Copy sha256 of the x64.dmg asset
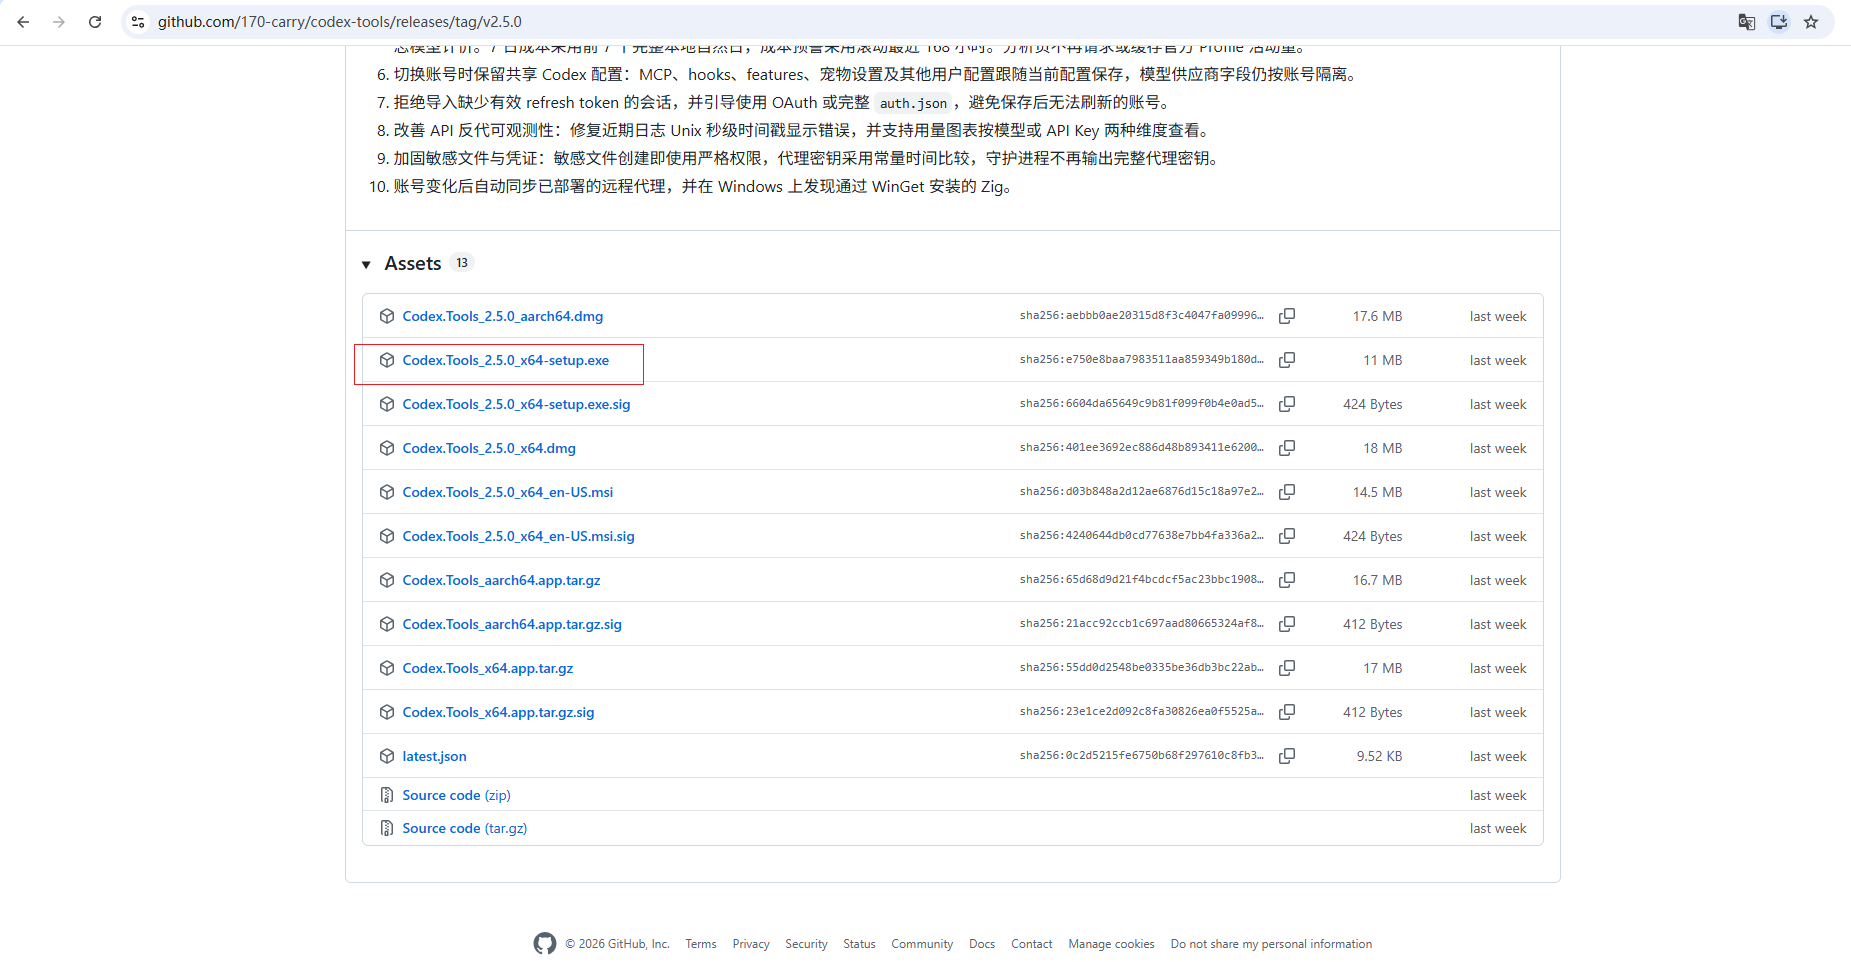This screenshot has height=962, width=1851. 1287,448
